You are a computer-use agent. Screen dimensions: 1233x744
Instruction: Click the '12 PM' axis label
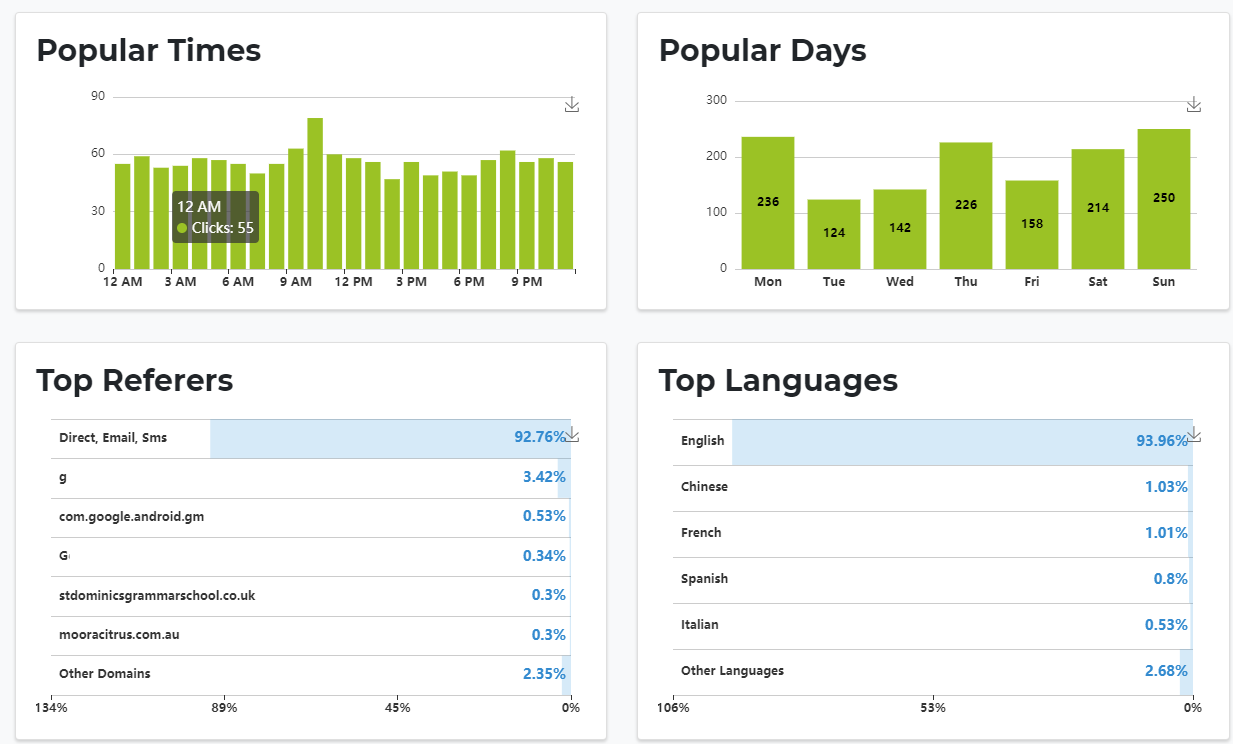pyautogui.click(x=353, y=282)
